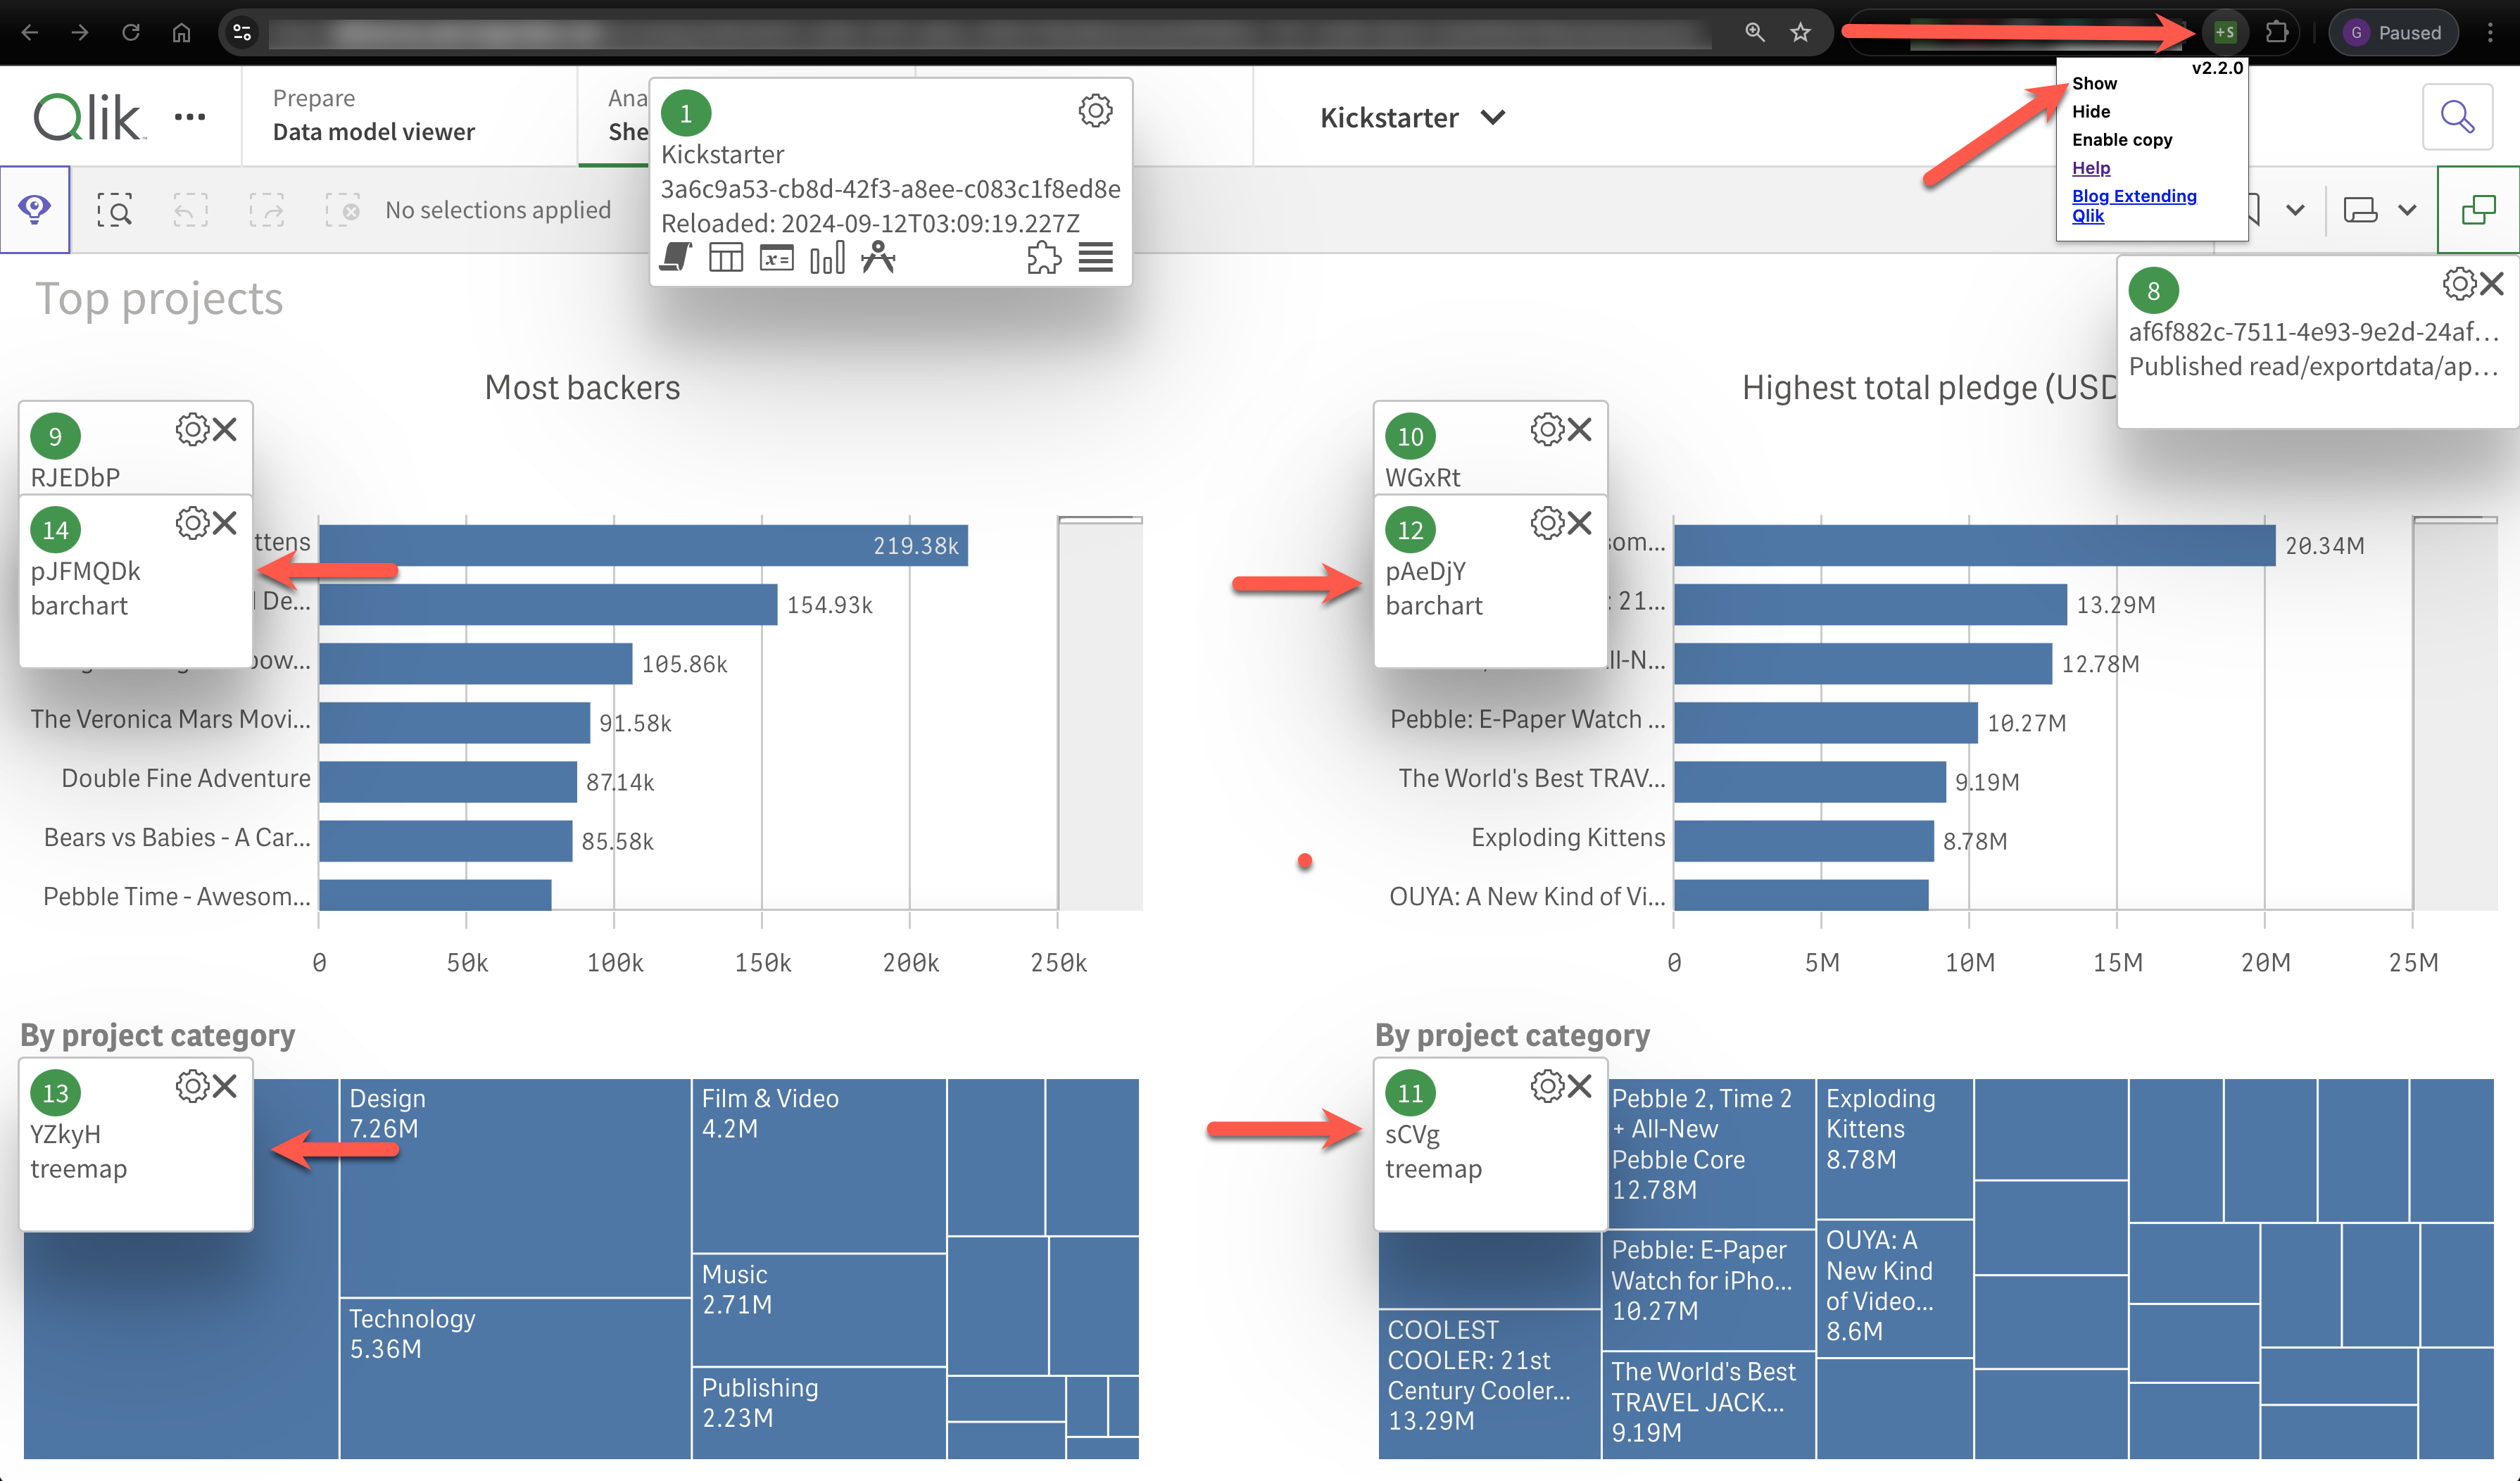Screen dimensions: 2520x1481
Task: Click the bar chart icon in app popup
Action: pos(827,258)
